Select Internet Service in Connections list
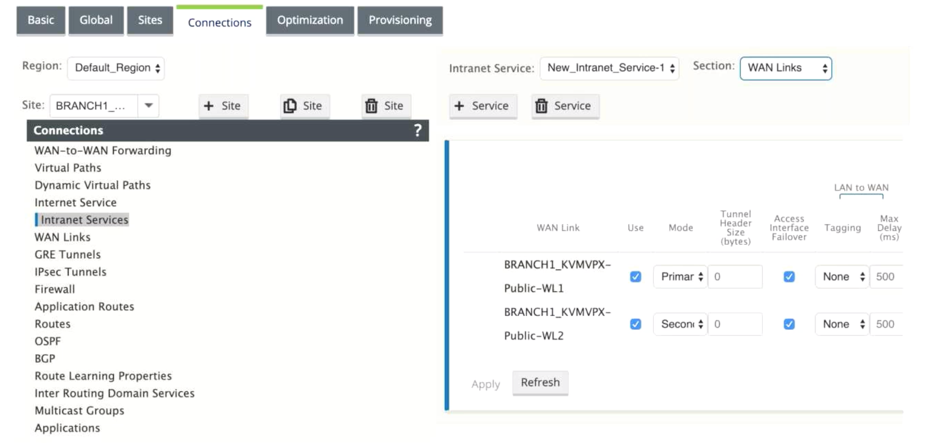This screenshot has width=939, height=445. coord(75,202)
